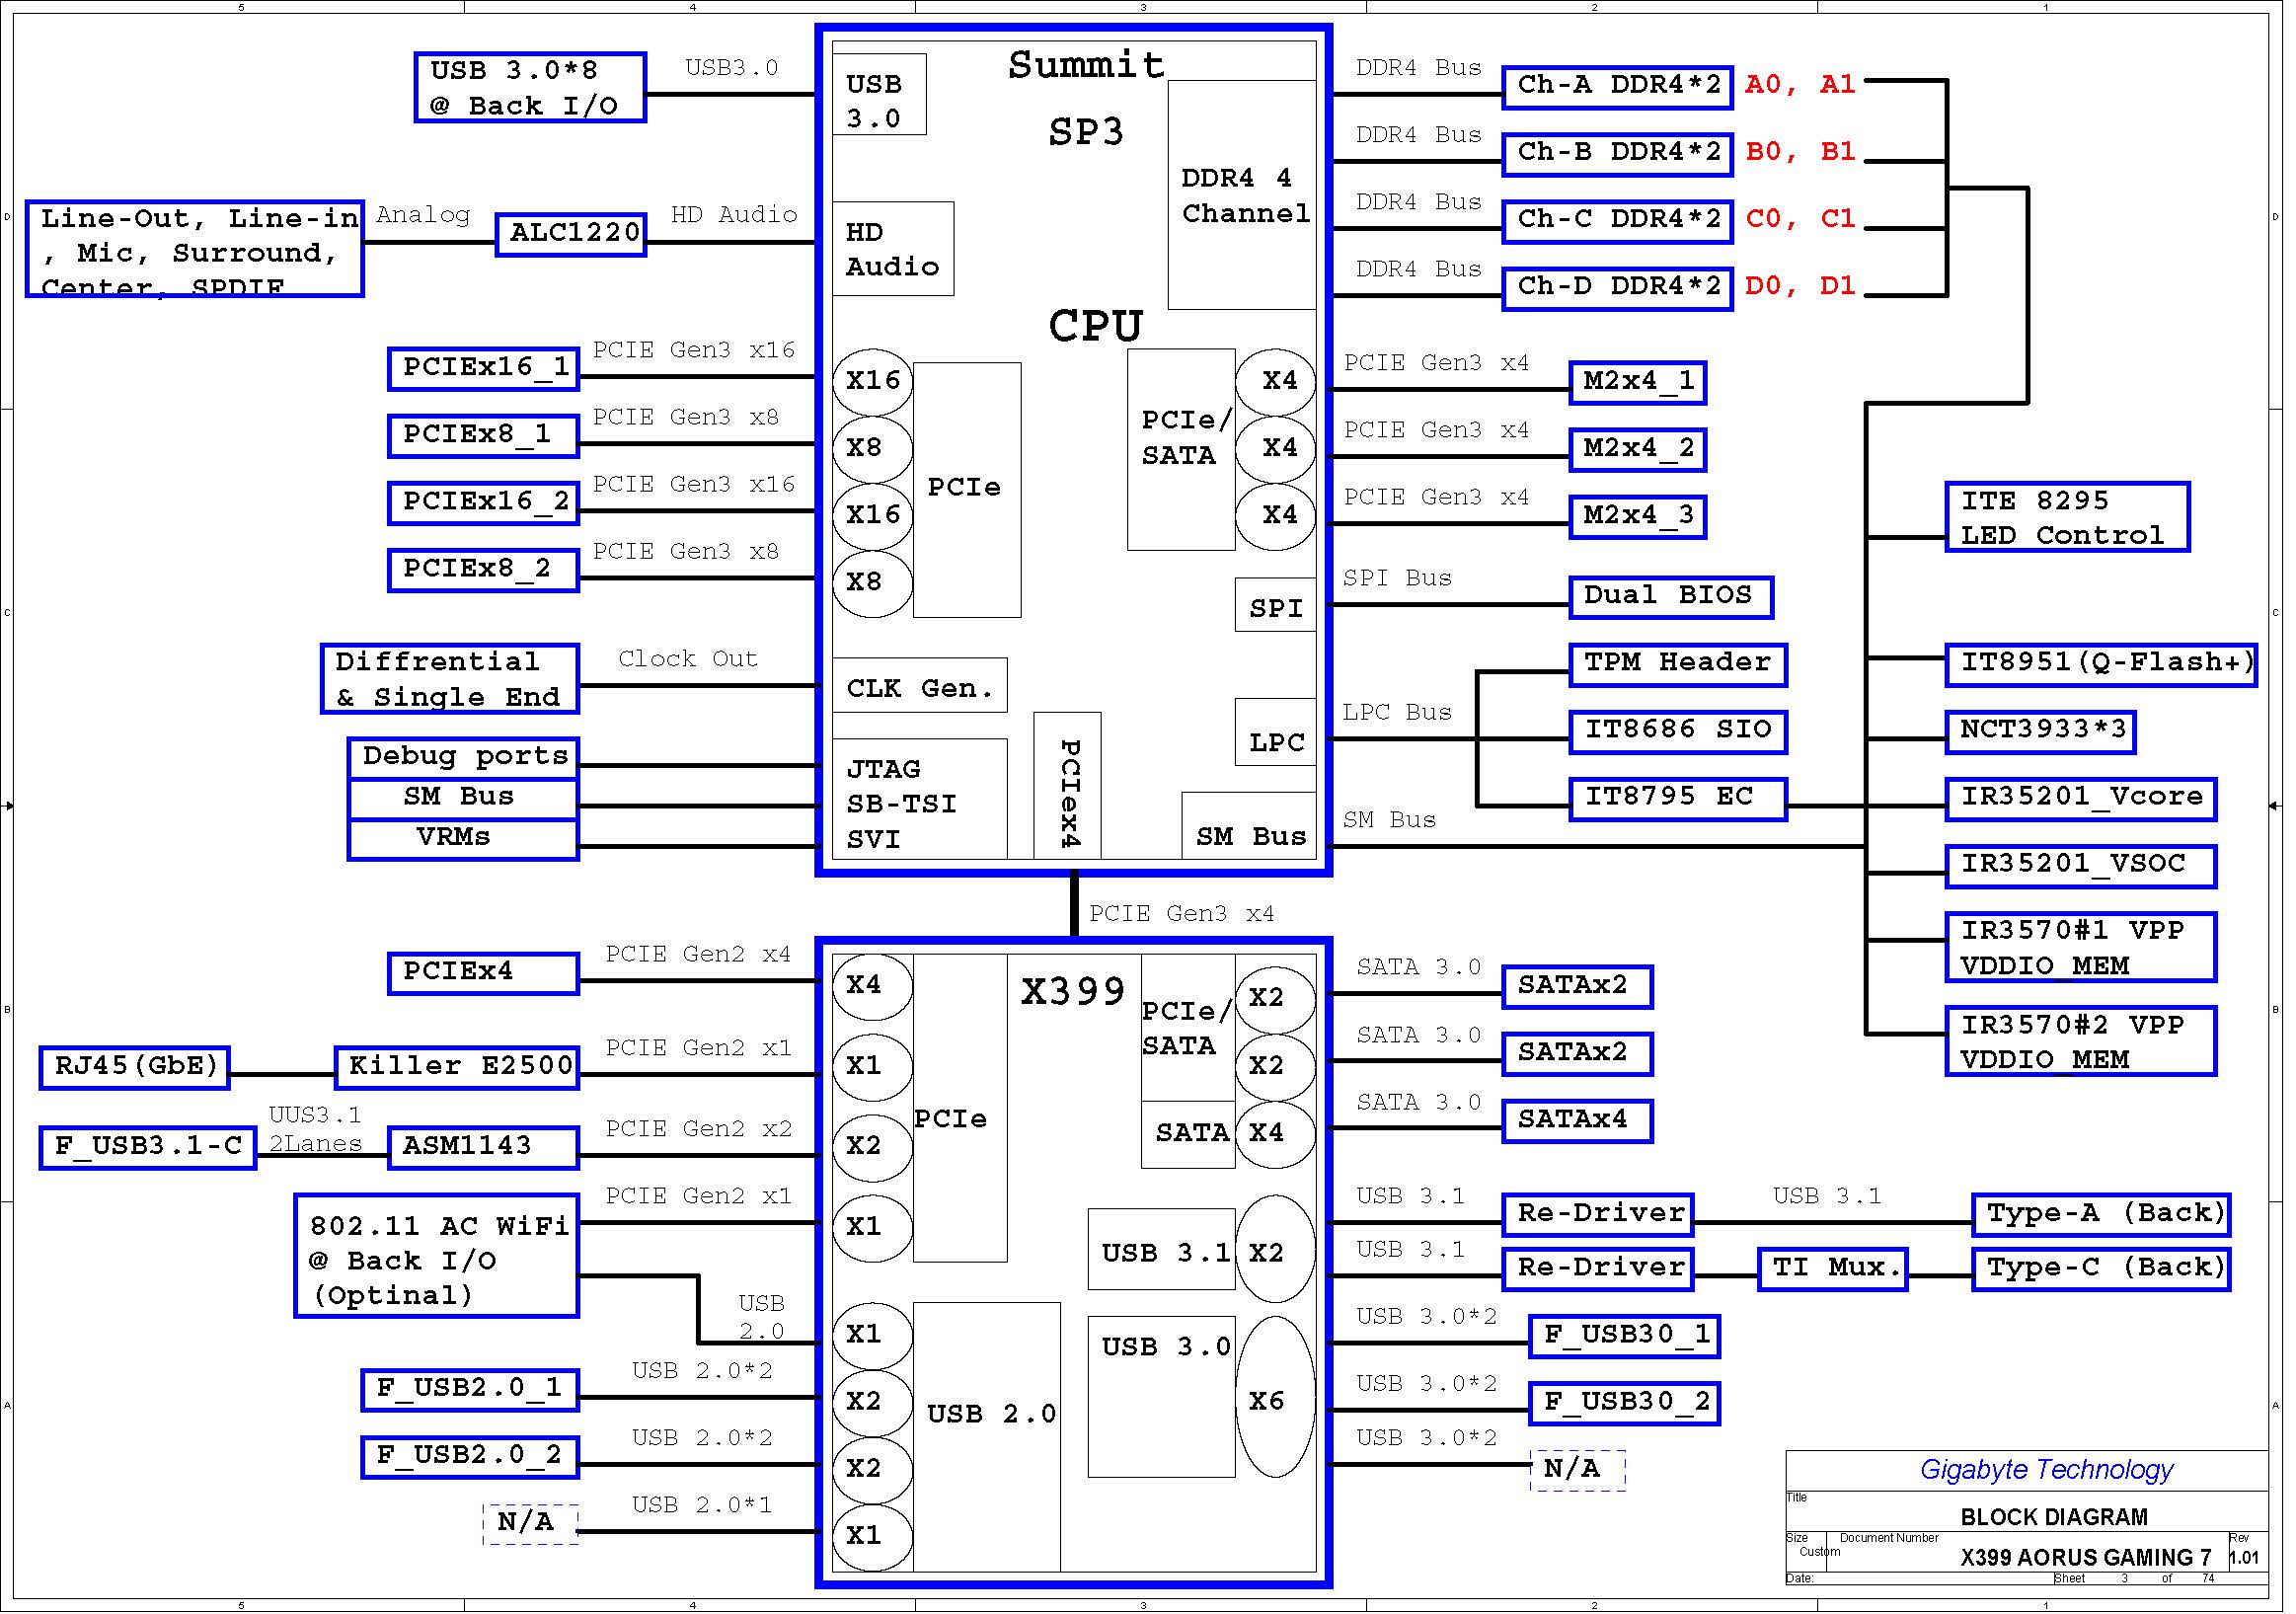
Task: Select the 'BLOCK DIAGRAM' title text
Action: click(2054, 1518)
